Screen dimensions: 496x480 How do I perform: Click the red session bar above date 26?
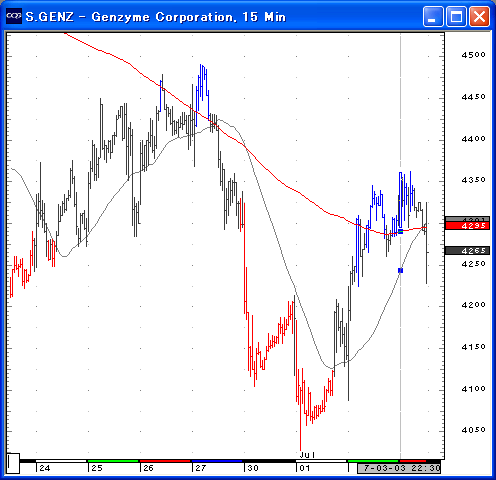(165, 461)
